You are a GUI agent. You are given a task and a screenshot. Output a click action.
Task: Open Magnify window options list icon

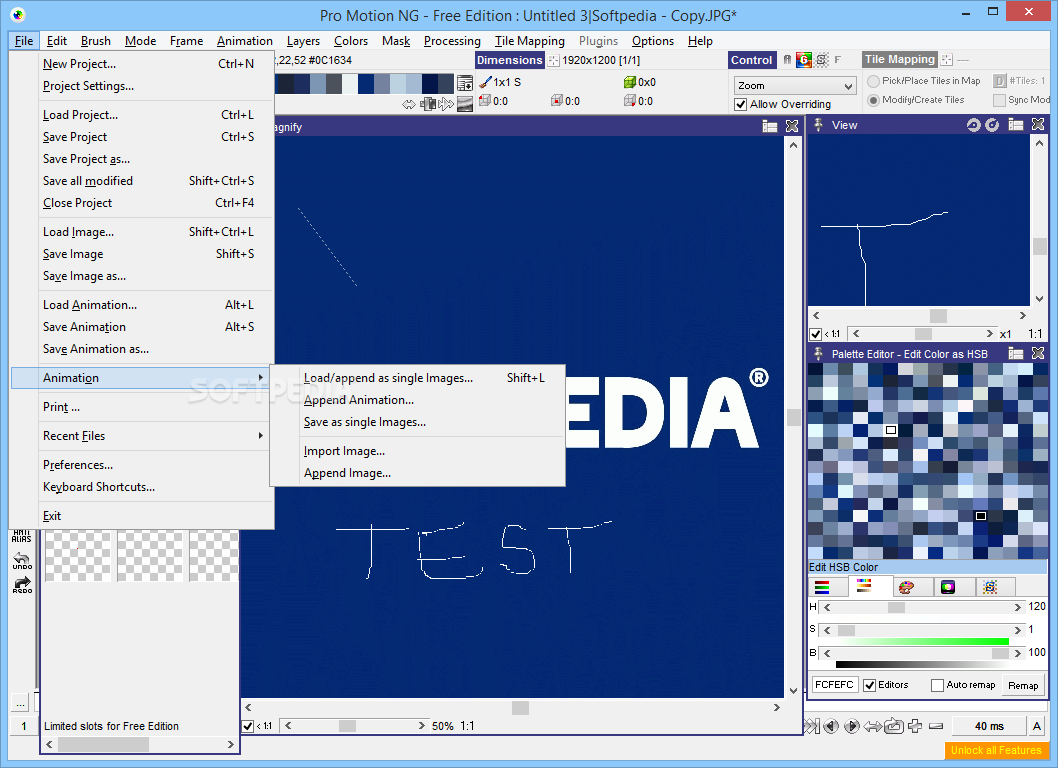pyautogui.click(x=770, y=126)
